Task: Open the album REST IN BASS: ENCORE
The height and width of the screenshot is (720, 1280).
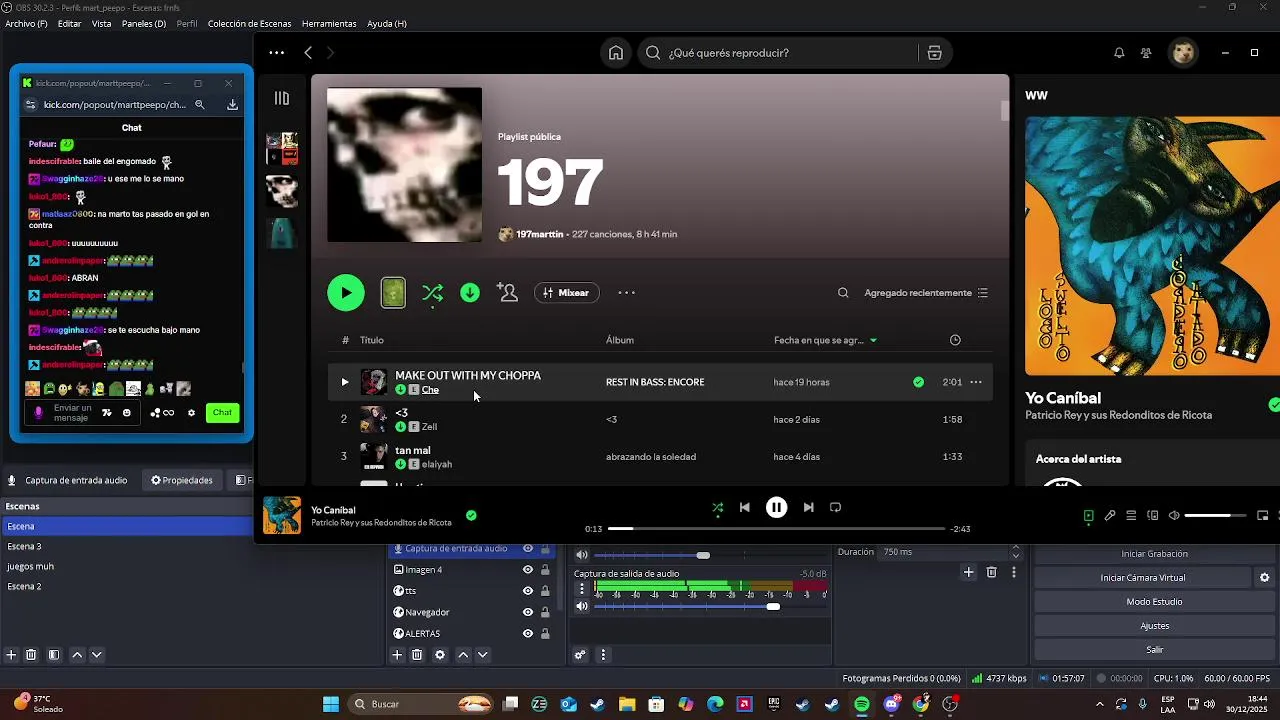Action: click(x=655, y=382)
